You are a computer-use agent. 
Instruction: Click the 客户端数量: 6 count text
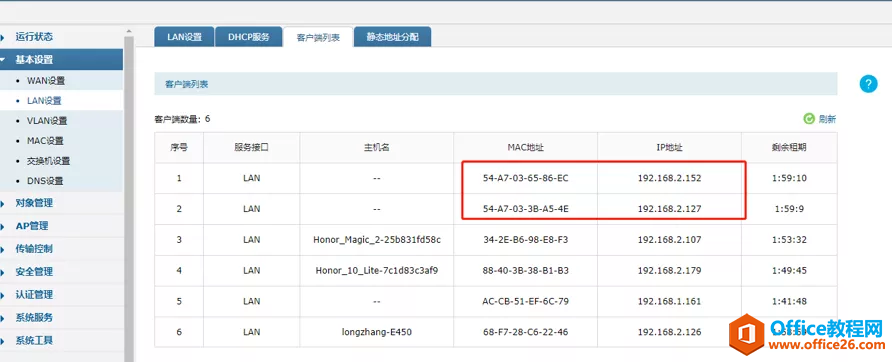click(x=183, y=119)
